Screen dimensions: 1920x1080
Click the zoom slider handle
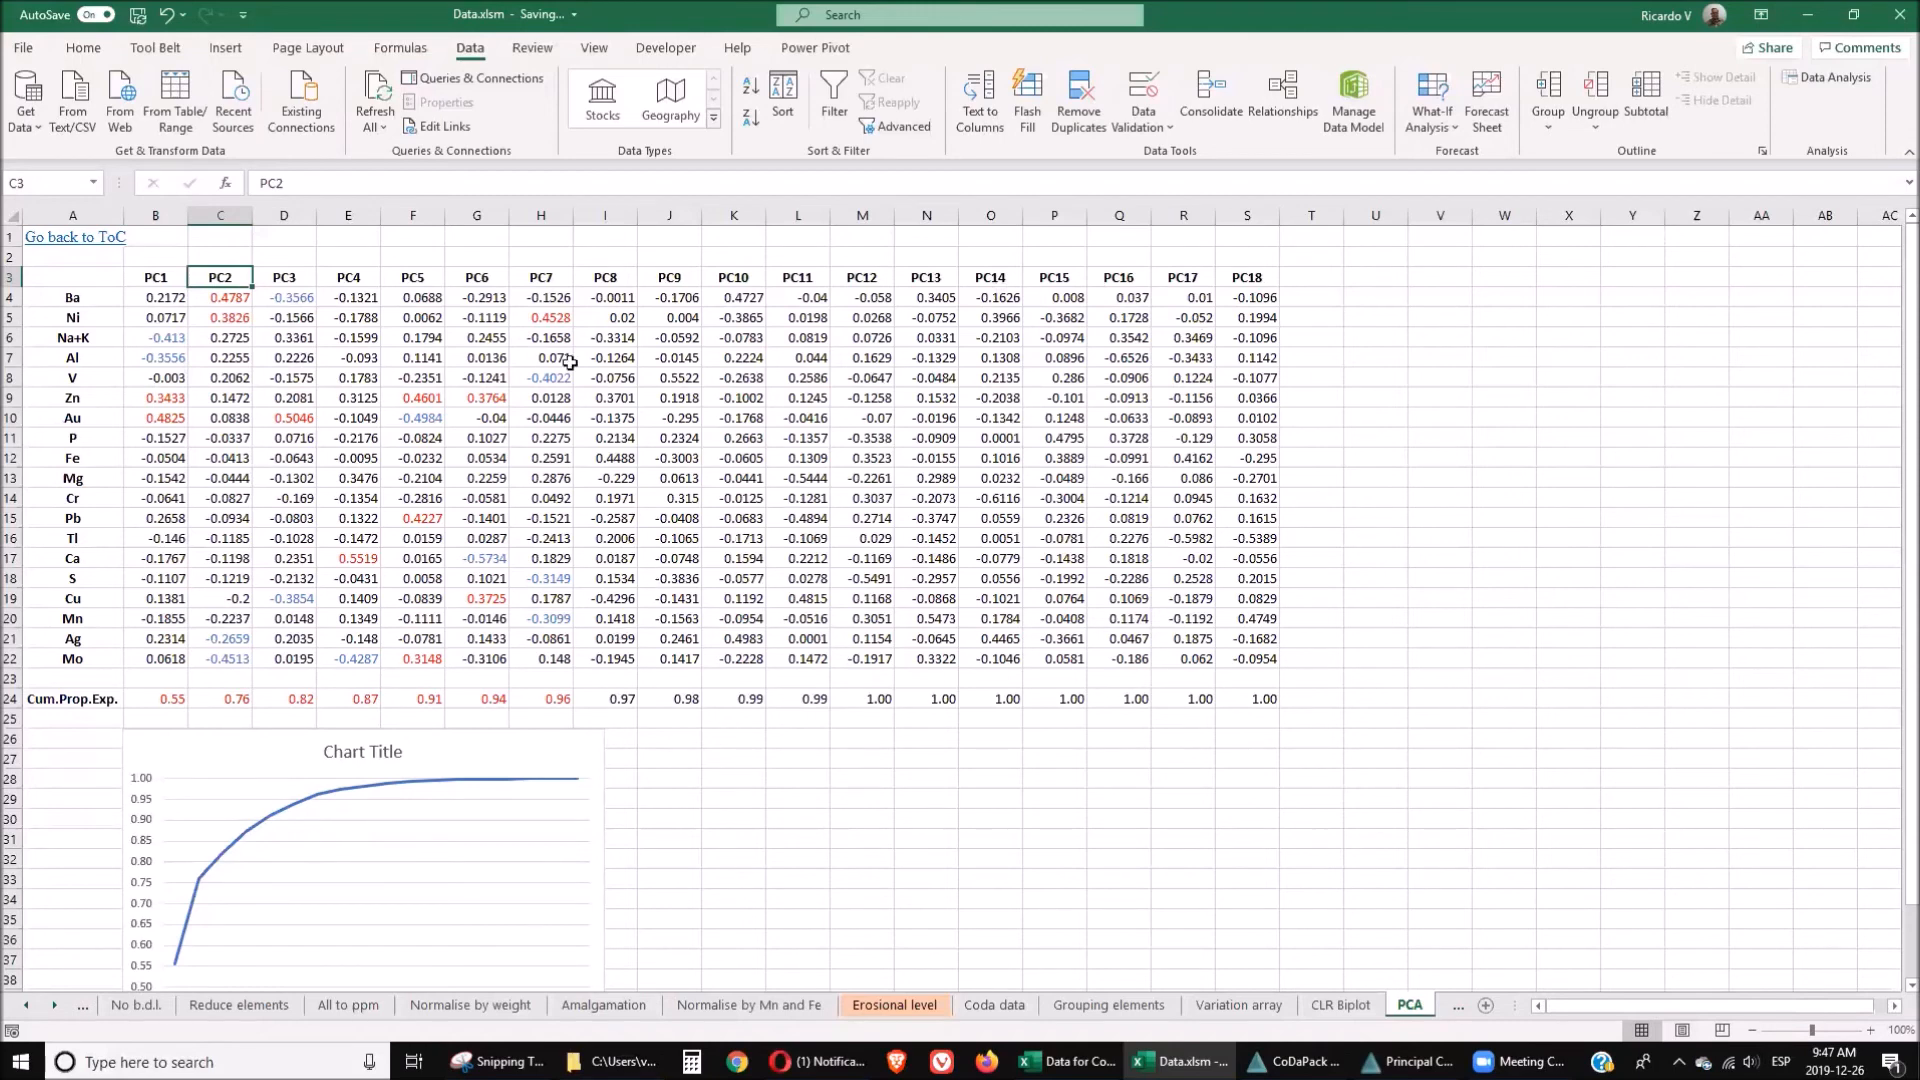pyautogui.click(x=1811, y=1030)
